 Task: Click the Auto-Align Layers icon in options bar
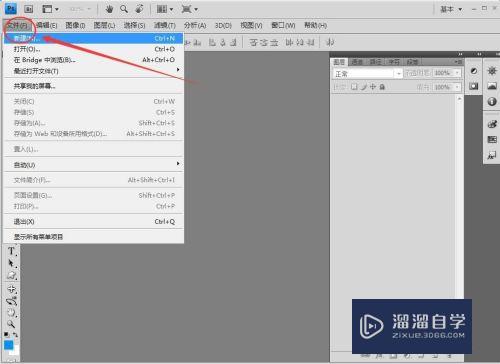coord(330,42)
